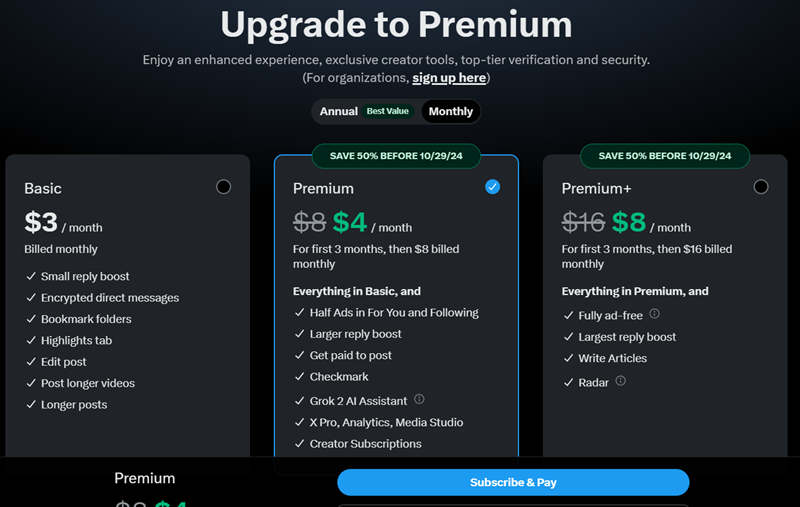
Task: Click the Creator Subscriptions checkmark icon
Action: click(299, 443)
